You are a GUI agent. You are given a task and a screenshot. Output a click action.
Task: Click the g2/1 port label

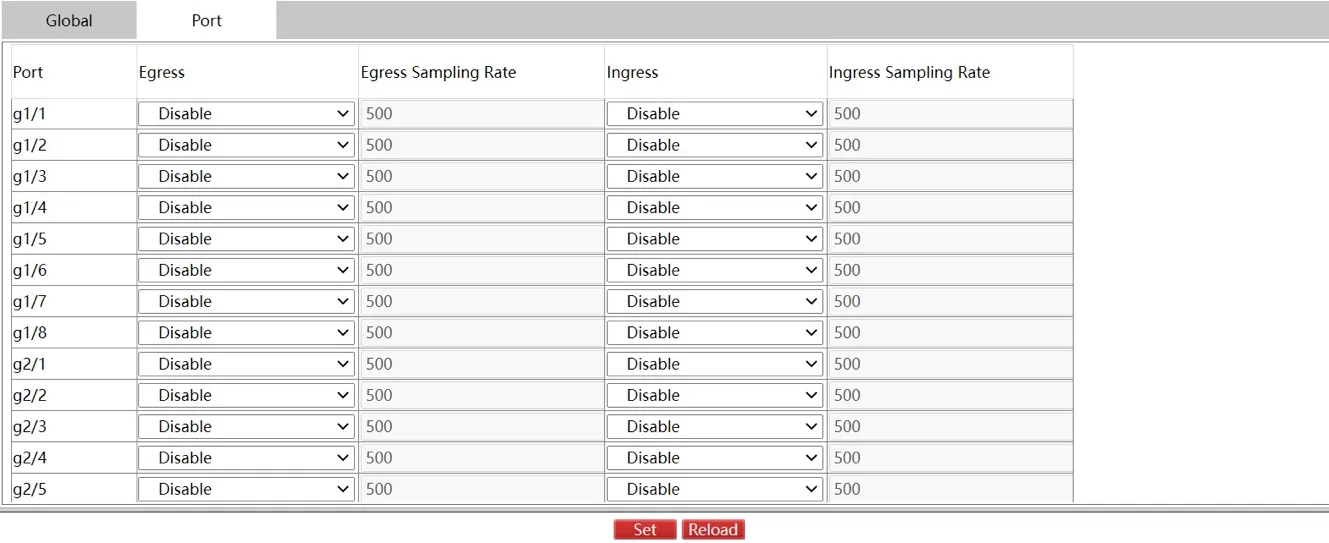pos(29,364)
